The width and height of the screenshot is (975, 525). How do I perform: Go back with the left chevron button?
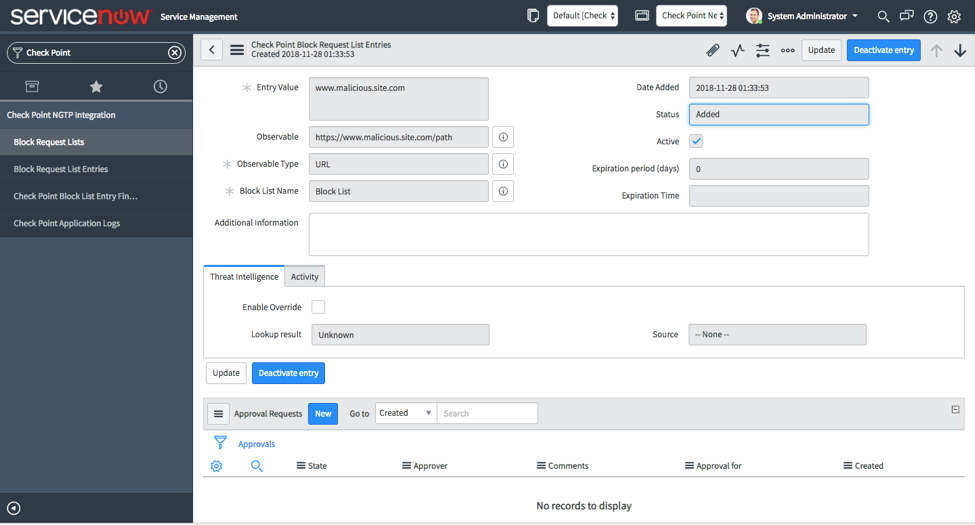211,50
